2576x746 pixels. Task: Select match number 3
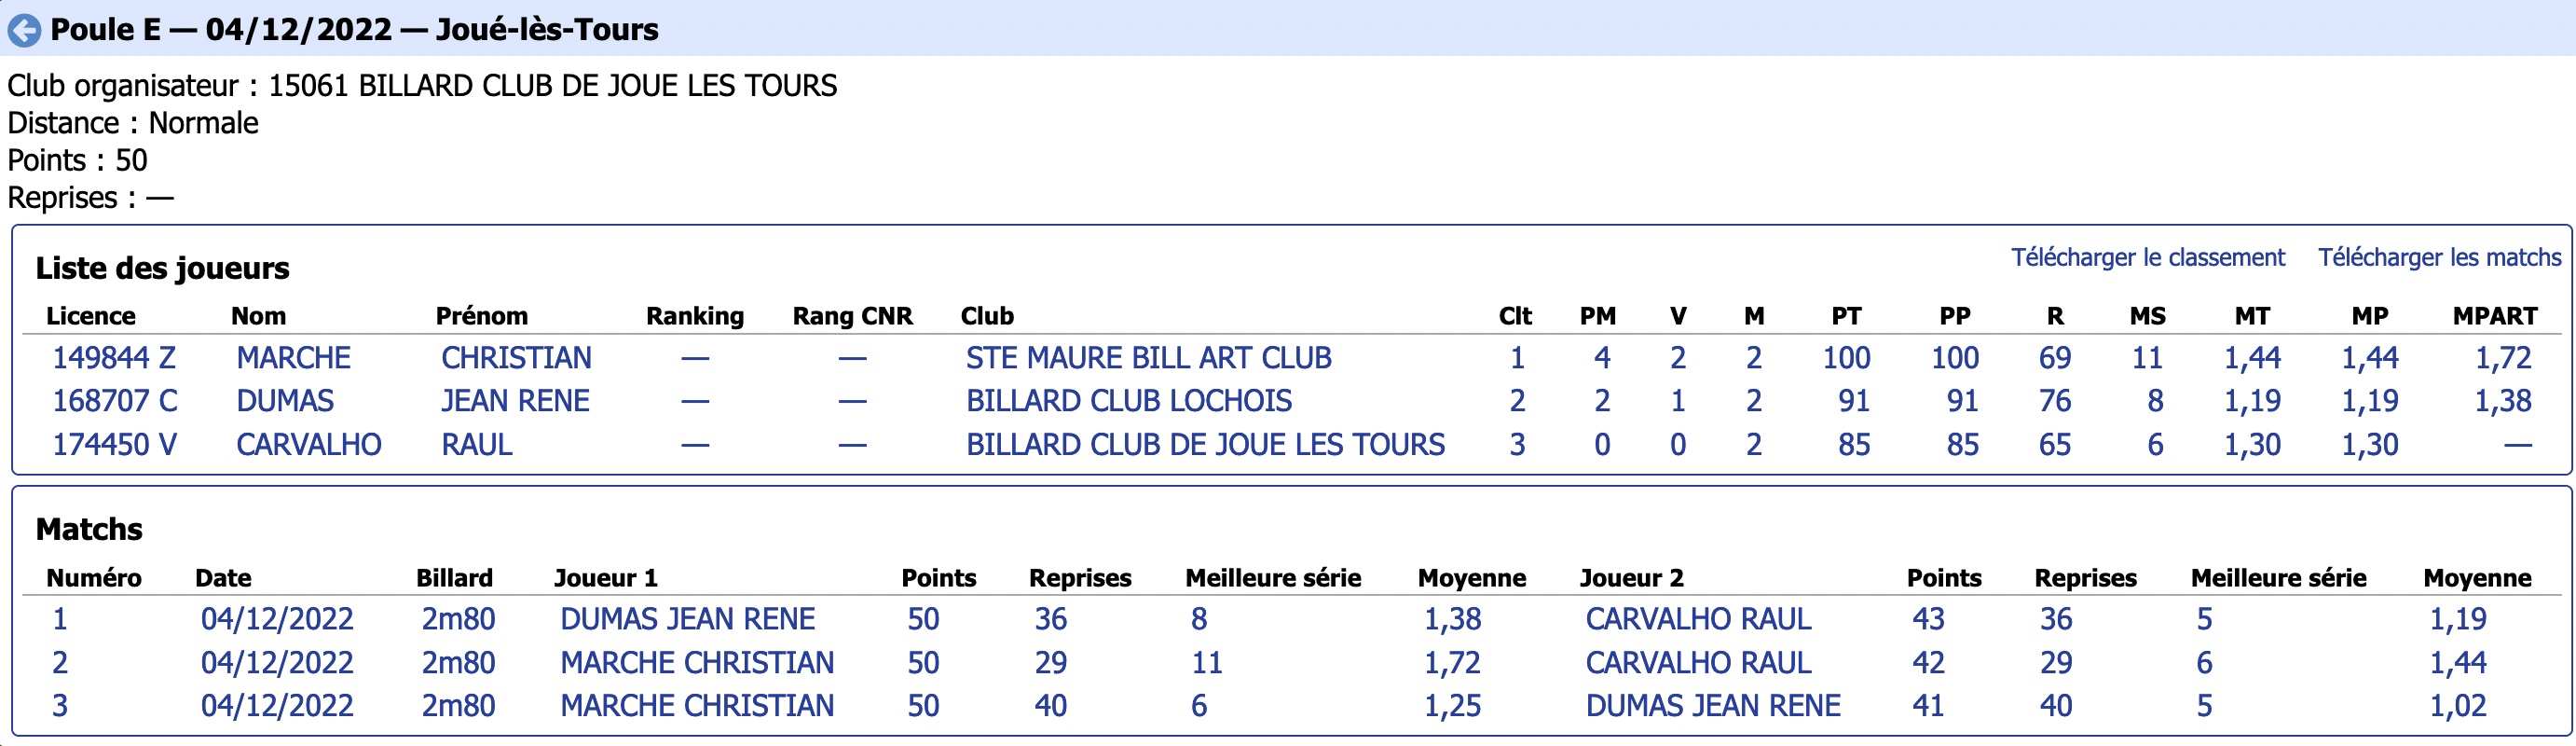pos(60,706)
